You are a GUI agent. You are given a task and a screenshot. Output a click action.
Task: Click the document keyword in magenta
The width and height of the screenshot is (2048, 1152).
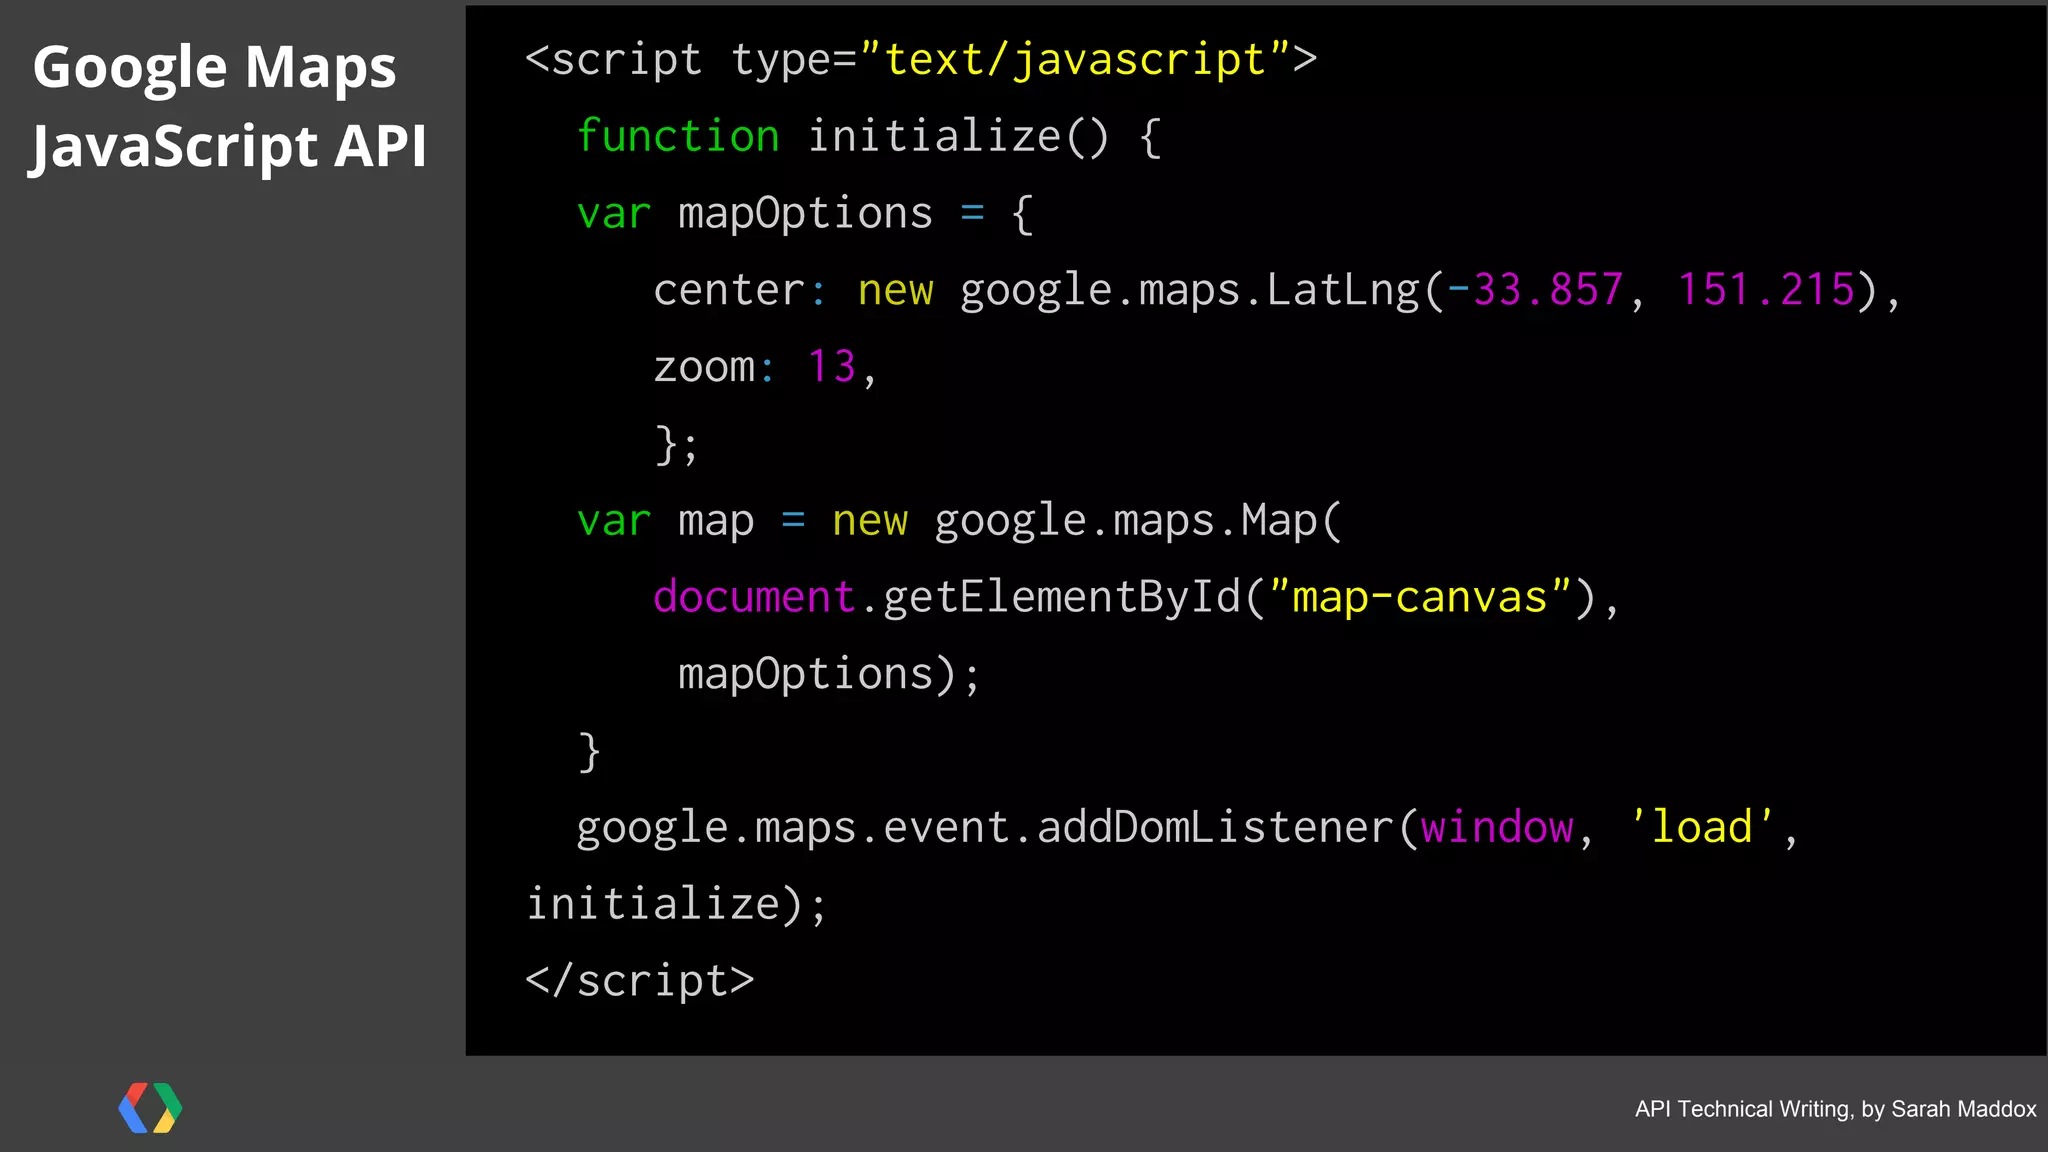coord(753,598)
